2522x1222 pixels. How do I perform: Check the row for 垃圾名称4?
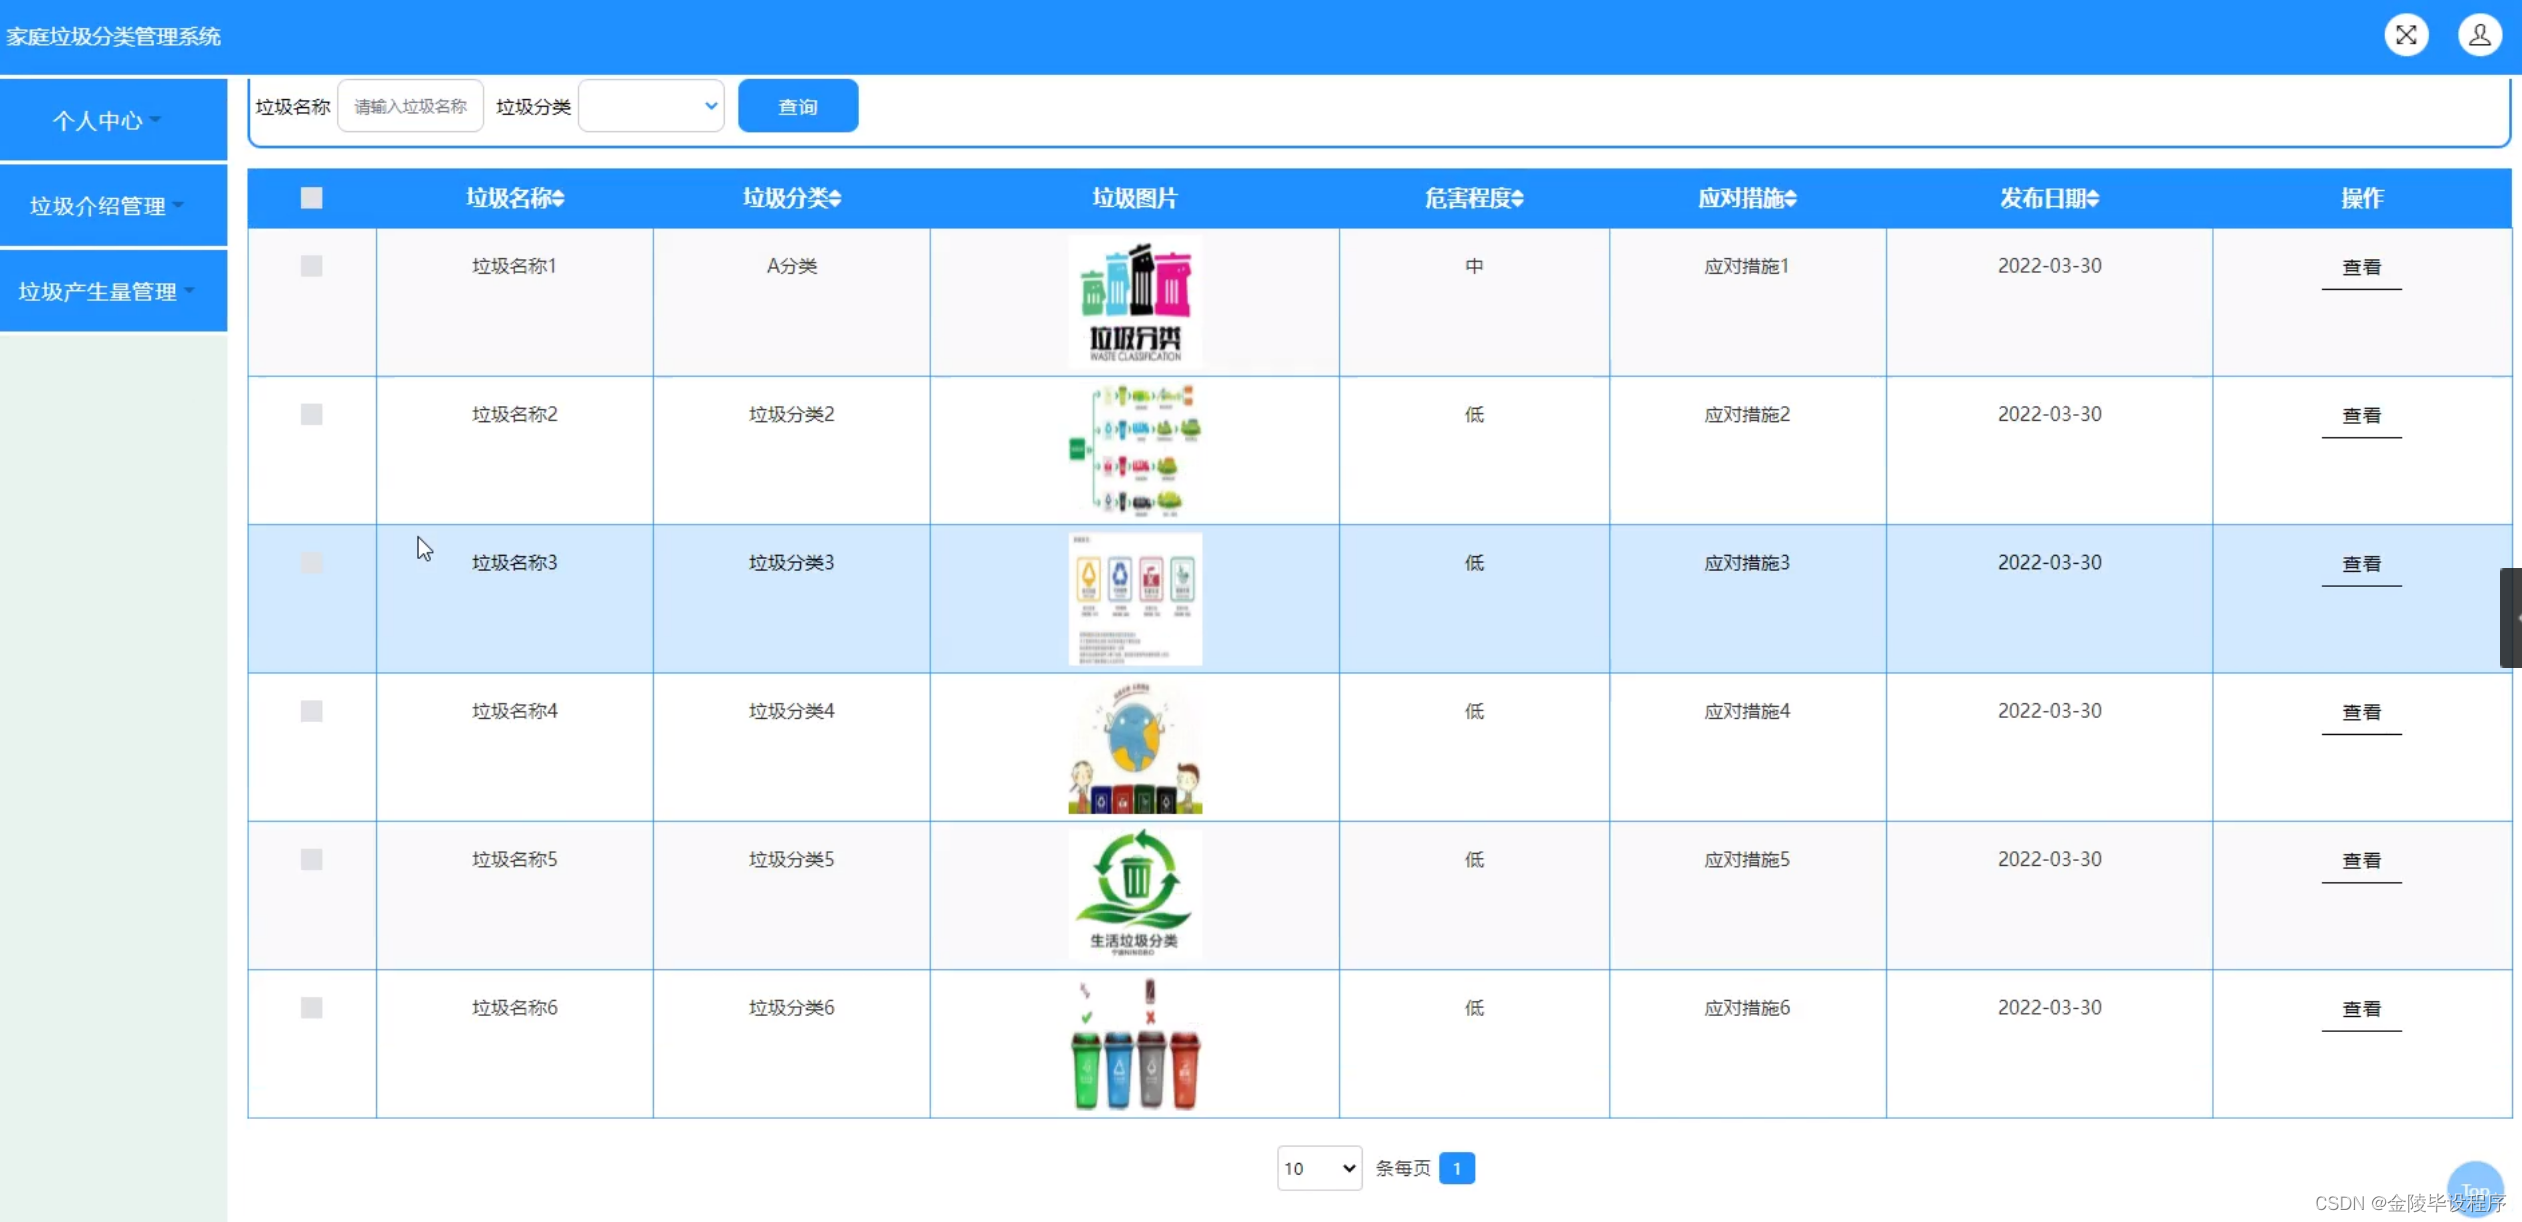tap(311, 711)
